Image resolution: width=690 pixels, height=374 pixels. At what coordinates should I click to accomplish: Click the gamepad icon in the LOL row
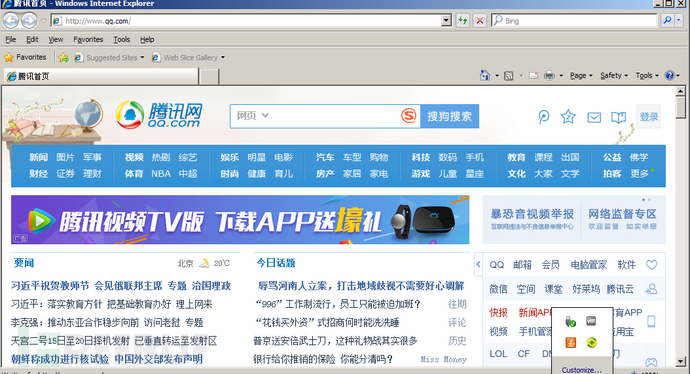(651, 362)
